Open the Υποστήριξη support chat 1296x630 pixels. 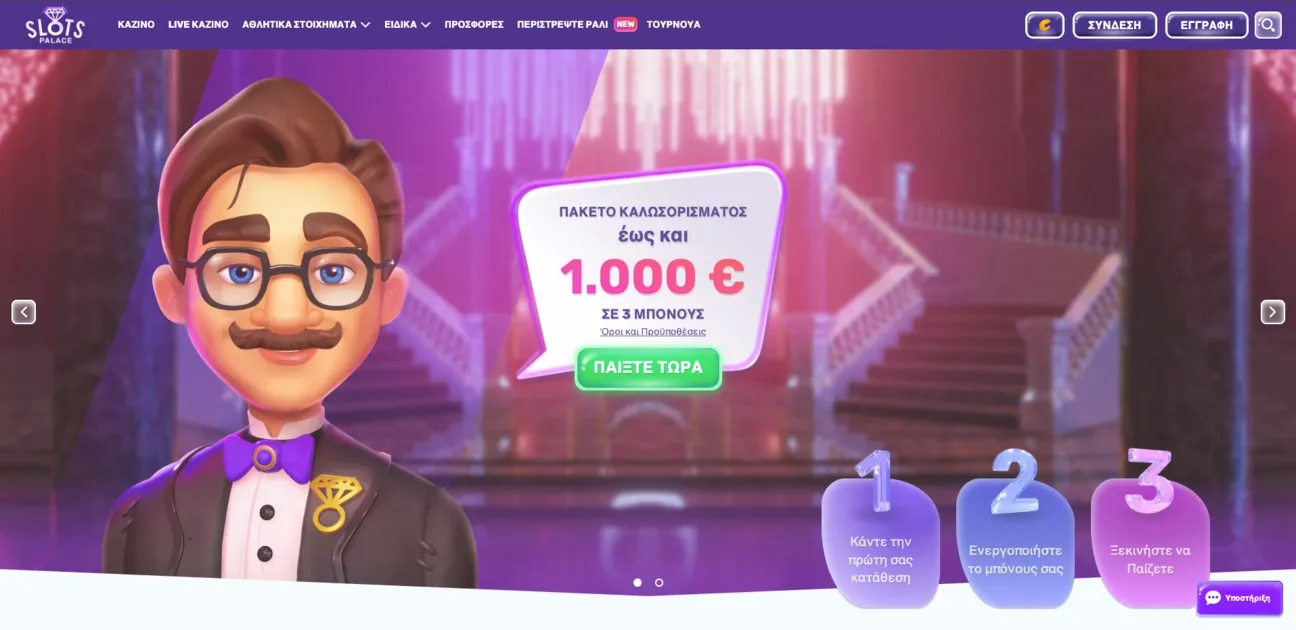click(x=1239, y=598)
